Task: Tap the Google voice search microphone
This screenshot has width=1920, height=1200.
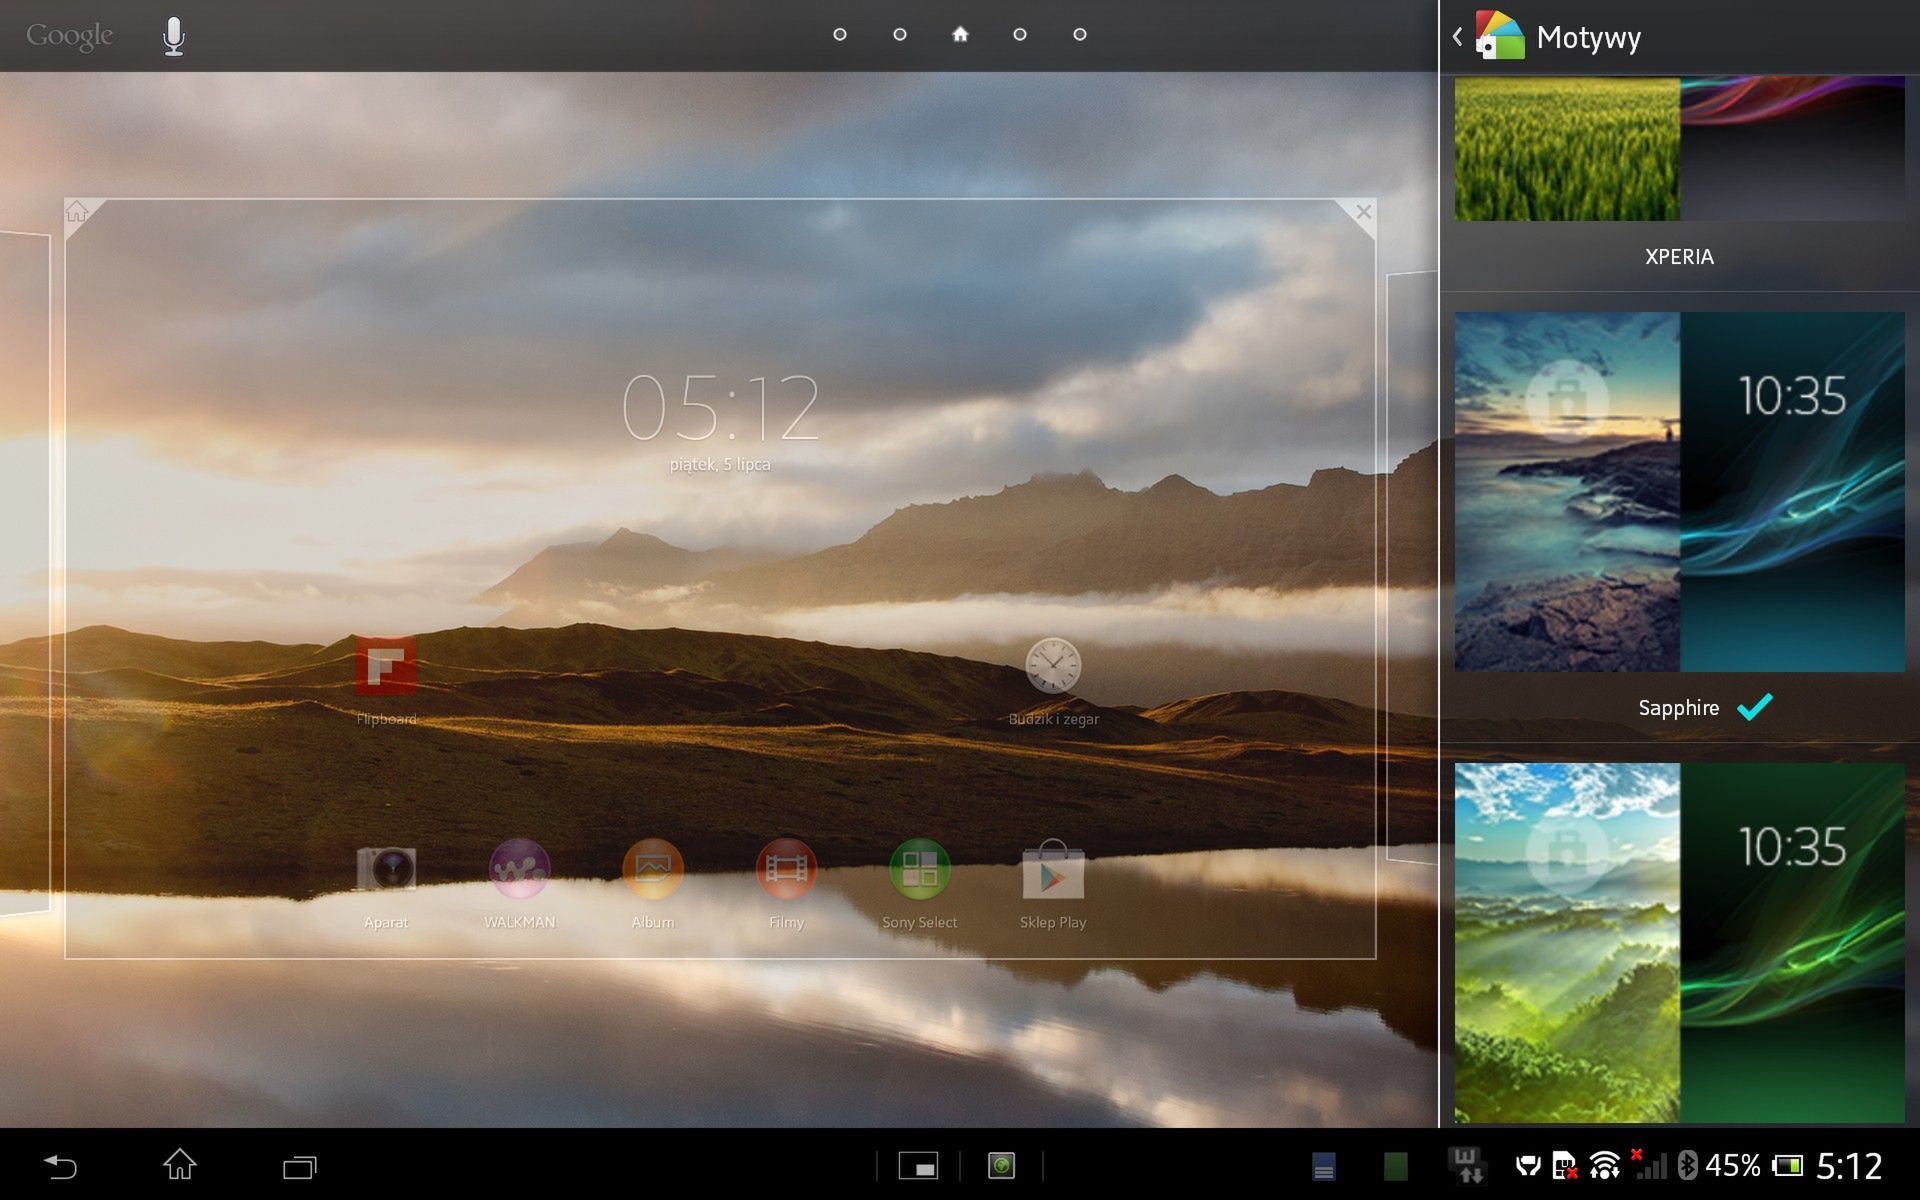Action: tap(174, 36)
